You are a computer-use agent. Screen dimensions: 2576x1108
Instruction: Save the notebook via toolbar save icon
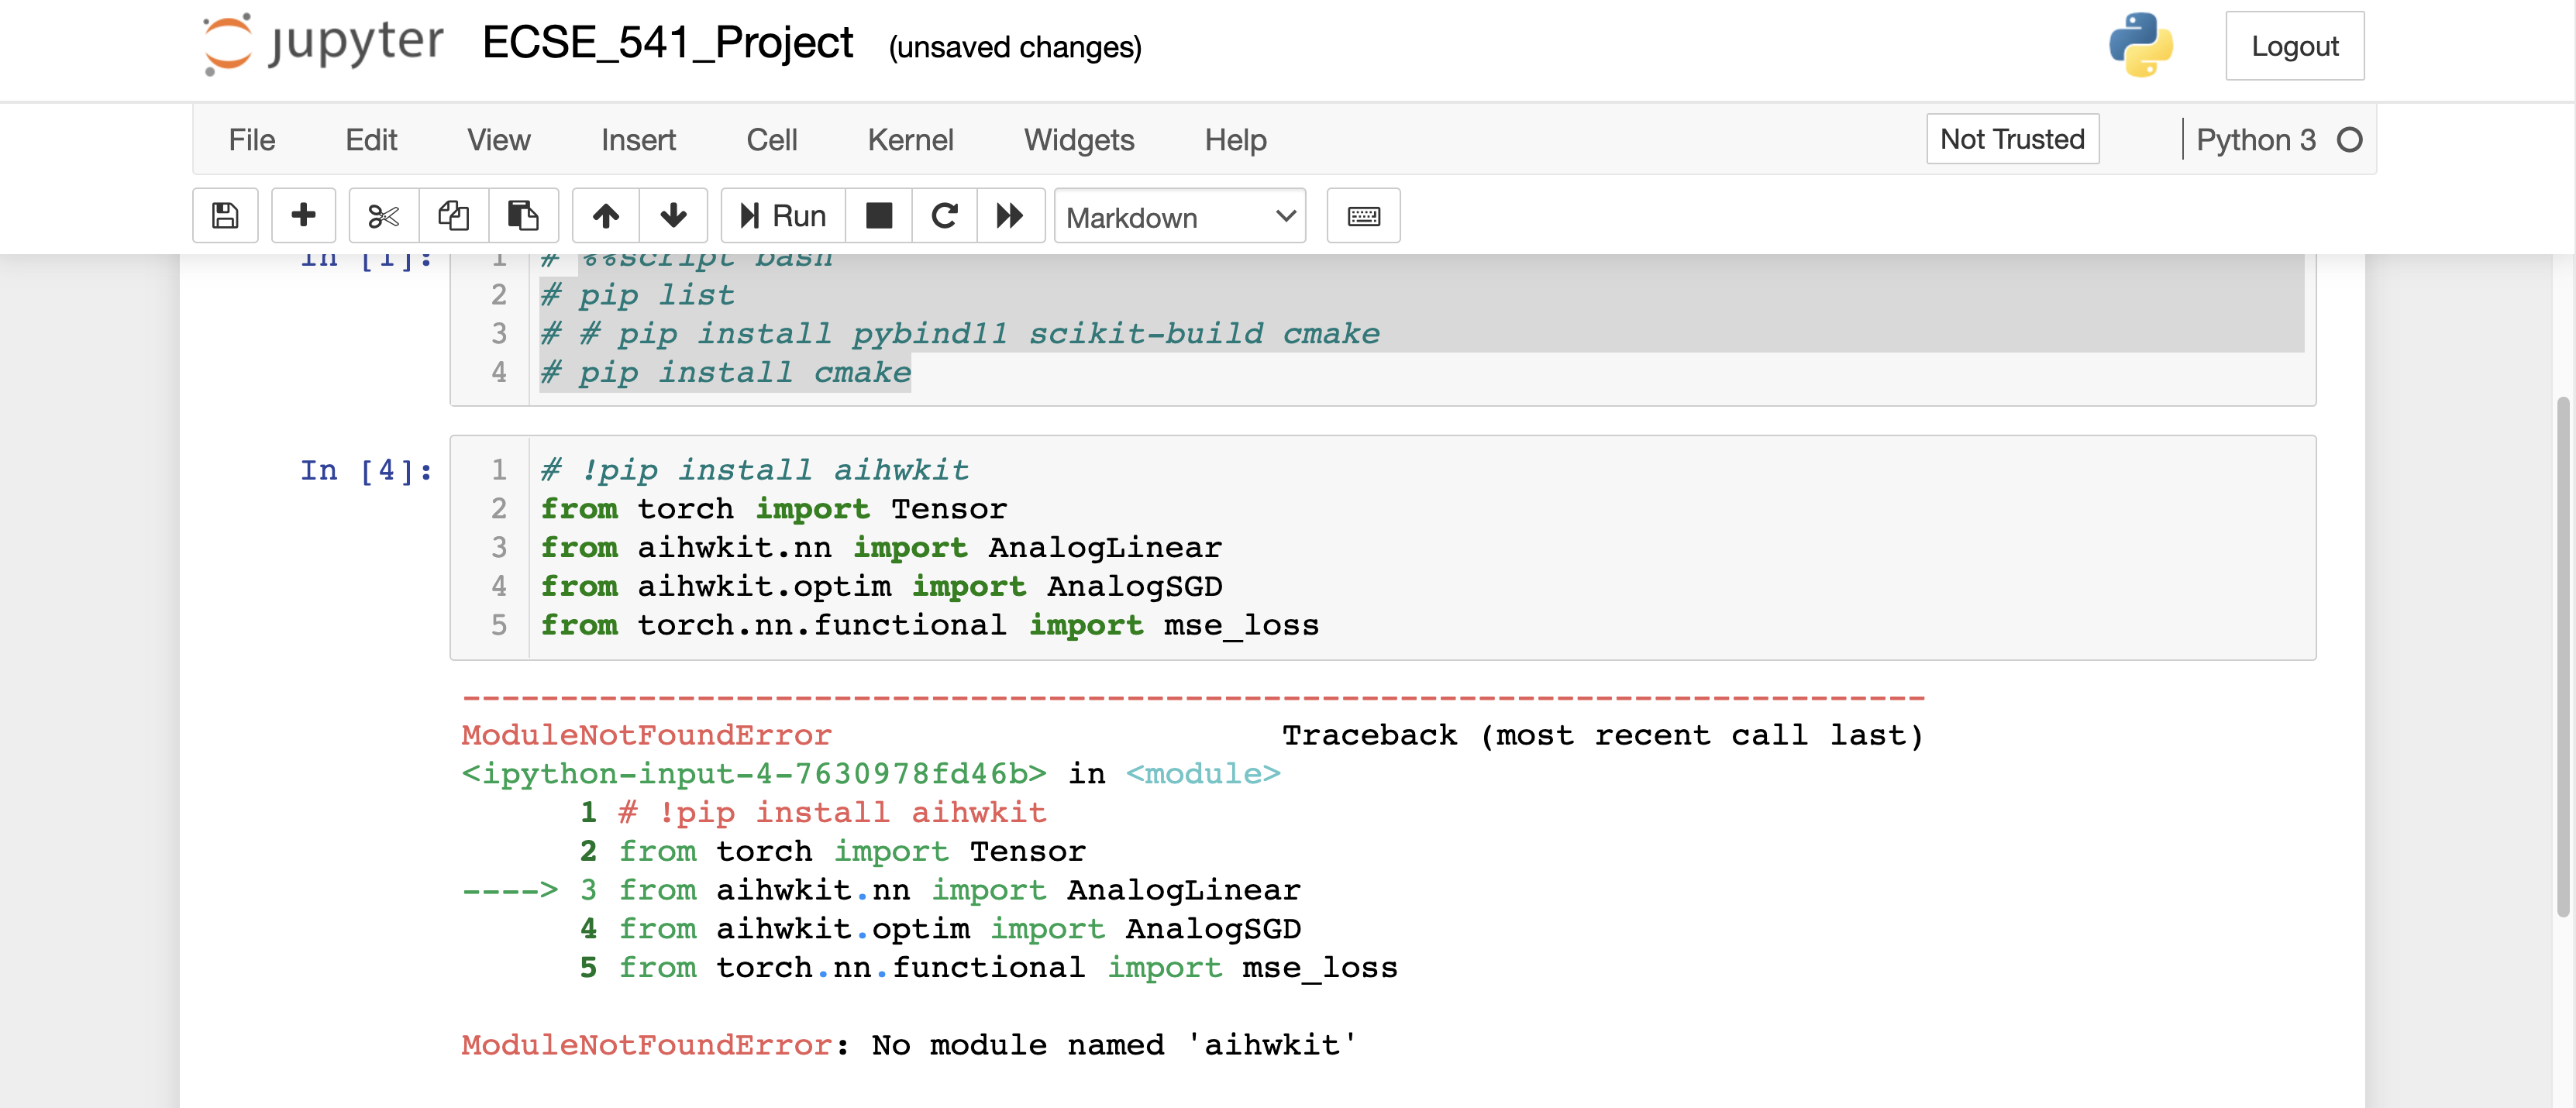point(225,216)
